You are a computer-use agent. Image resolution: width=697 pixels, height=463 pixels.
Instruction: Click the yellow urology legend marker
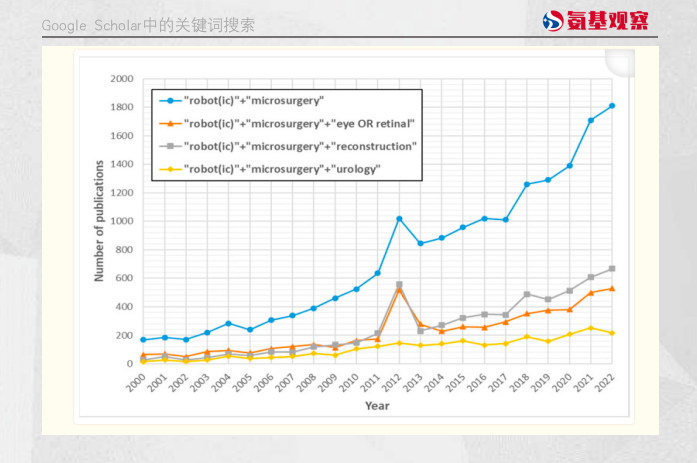[170, 169]
